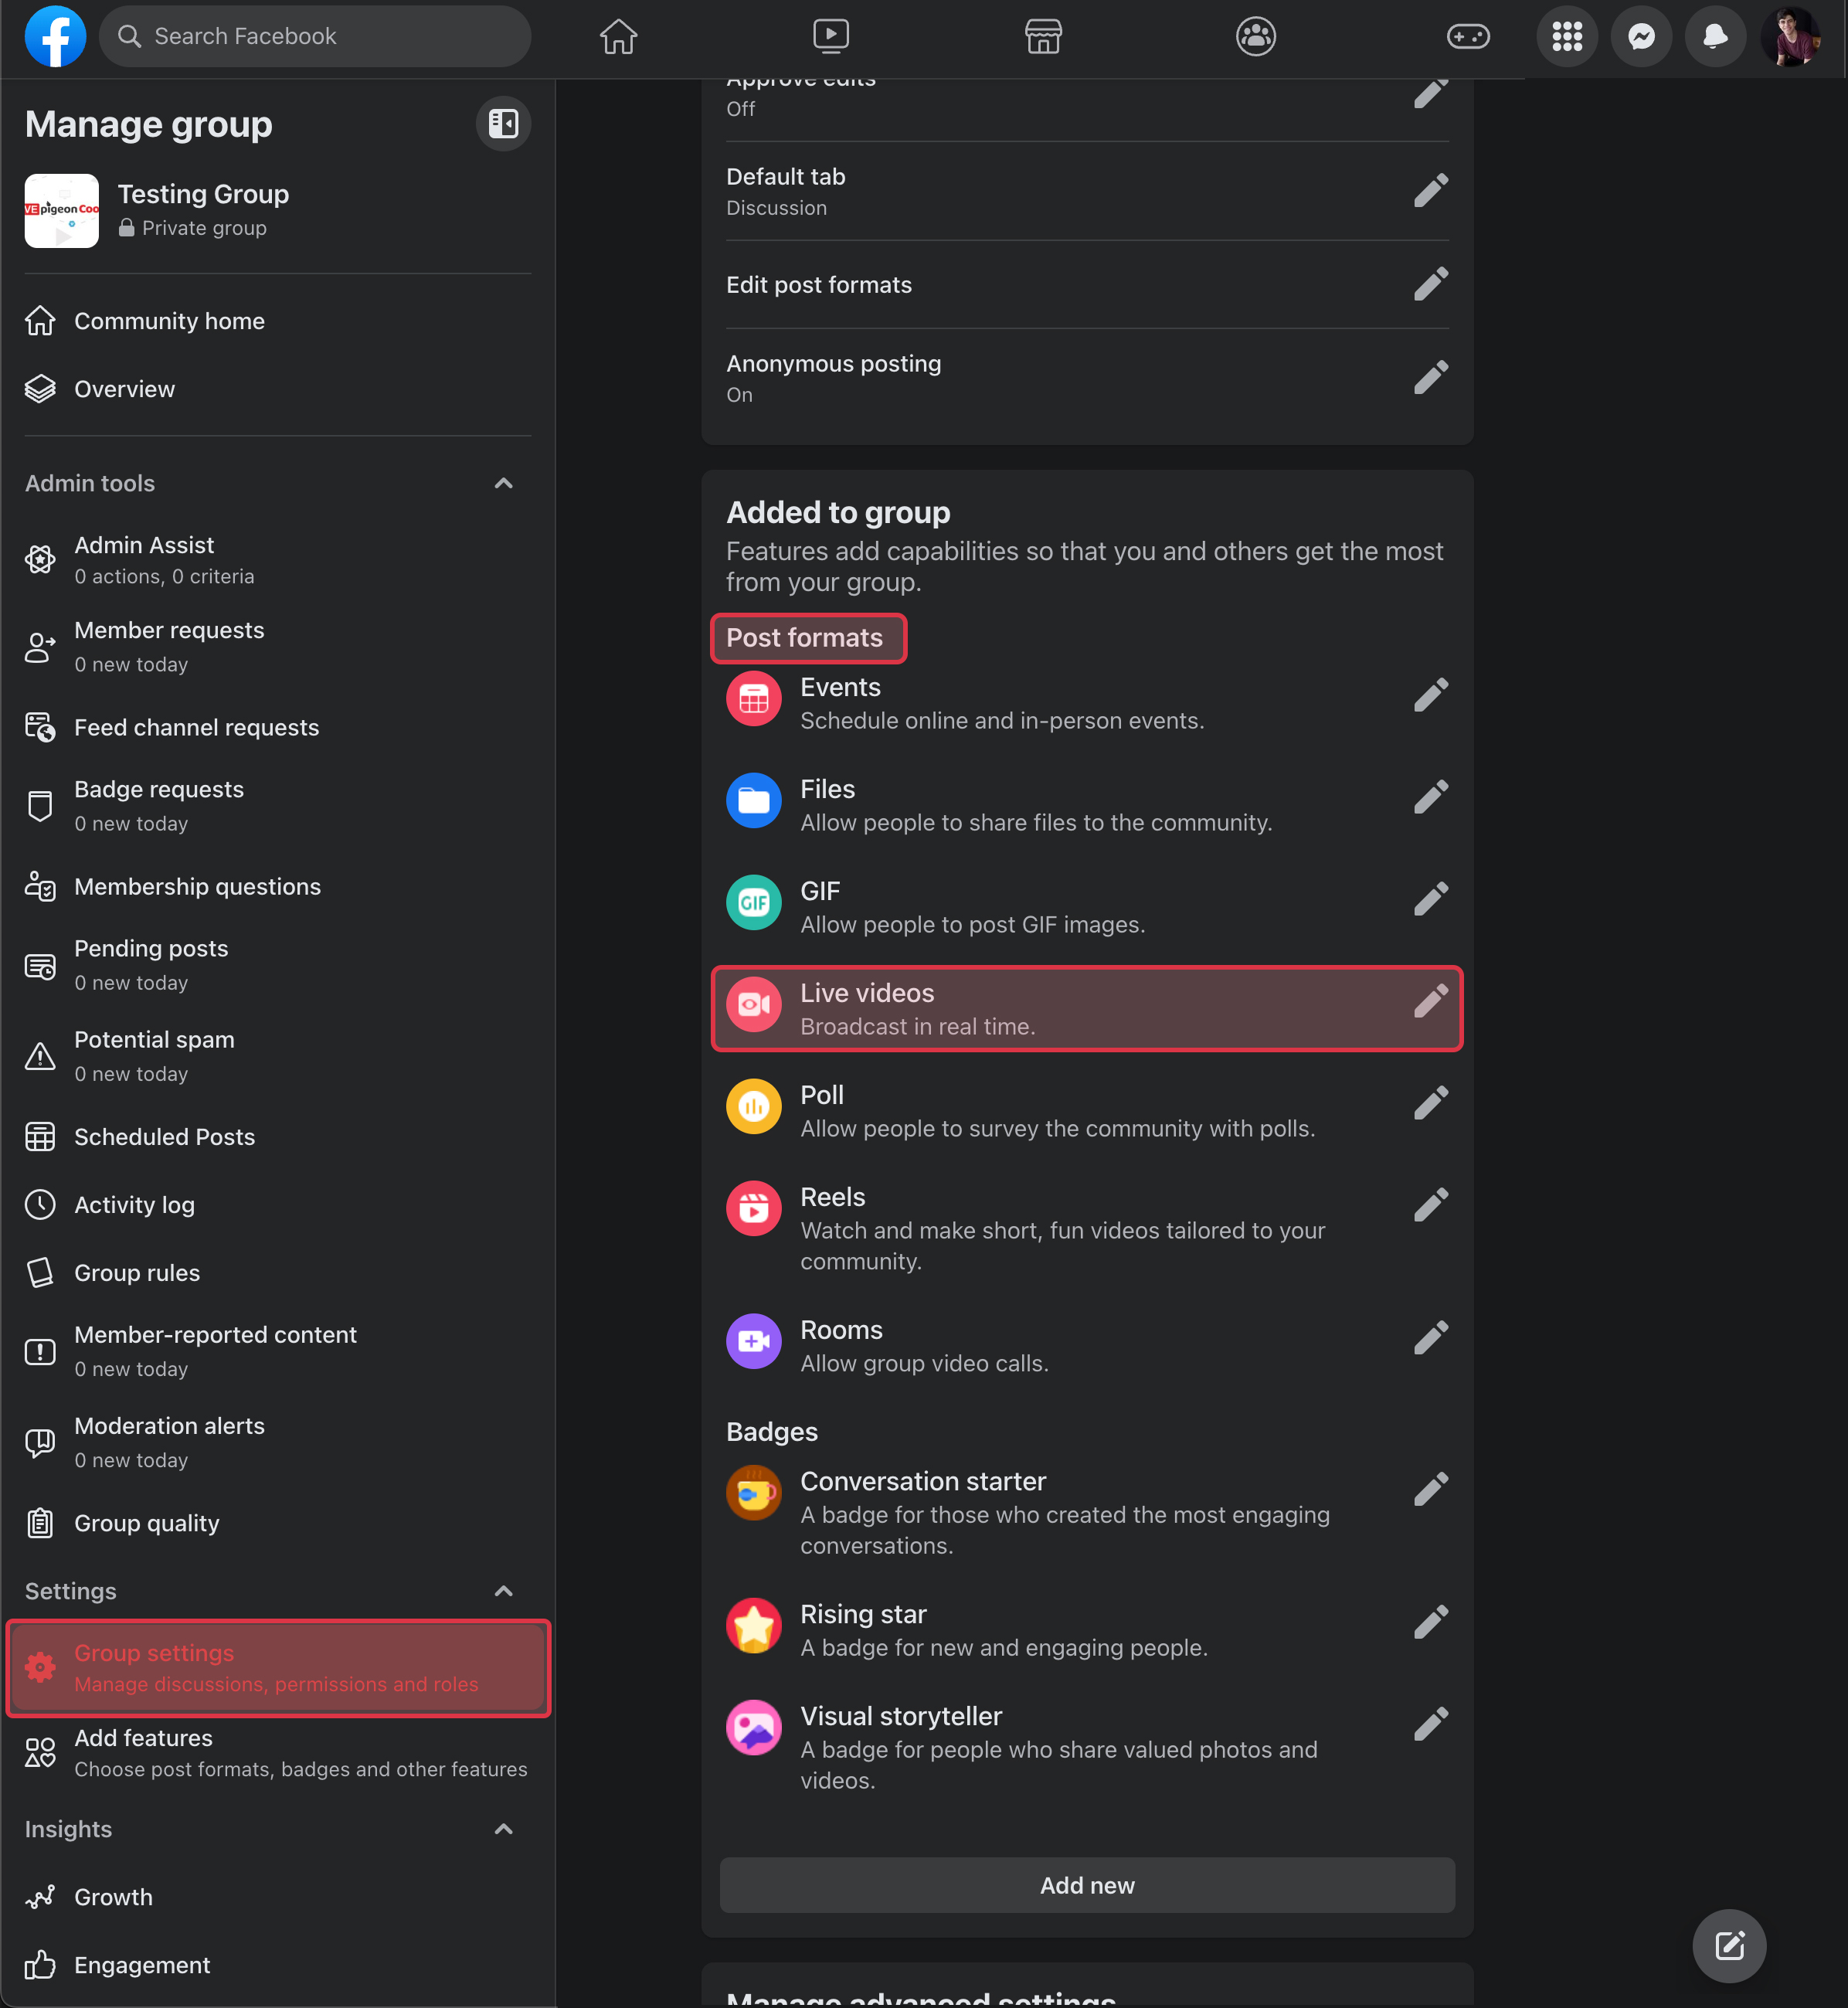Open the notifications bell icon
1848x2008 pixels.
click(x=1715, y=37)
